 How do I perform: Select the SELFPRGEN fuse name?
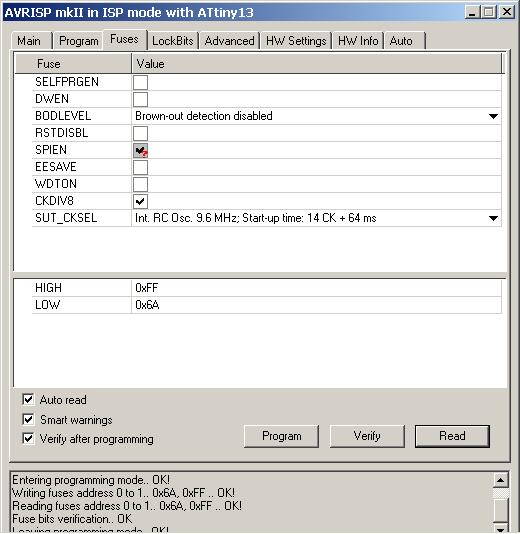[67, 82]
